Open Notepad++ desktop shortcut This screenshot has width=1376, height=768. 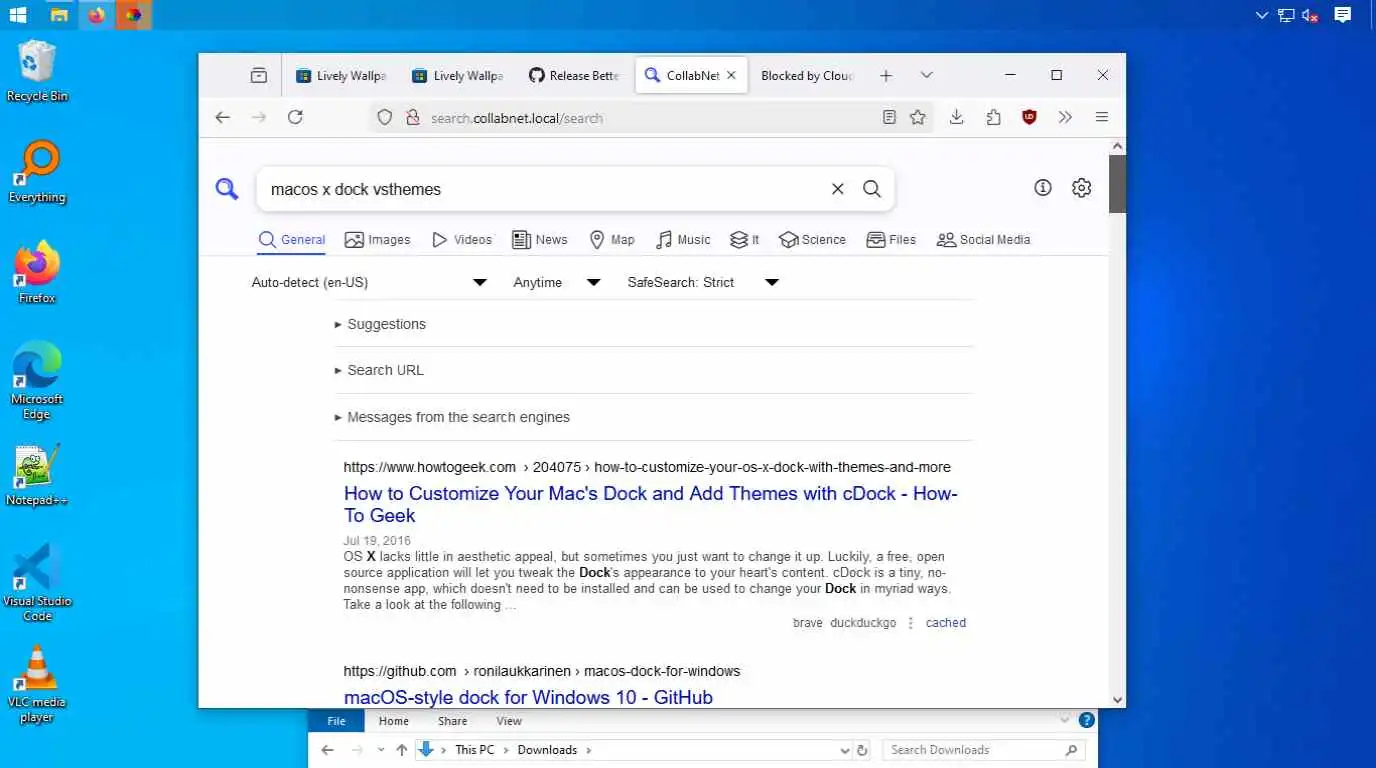[x=37, y=475]
